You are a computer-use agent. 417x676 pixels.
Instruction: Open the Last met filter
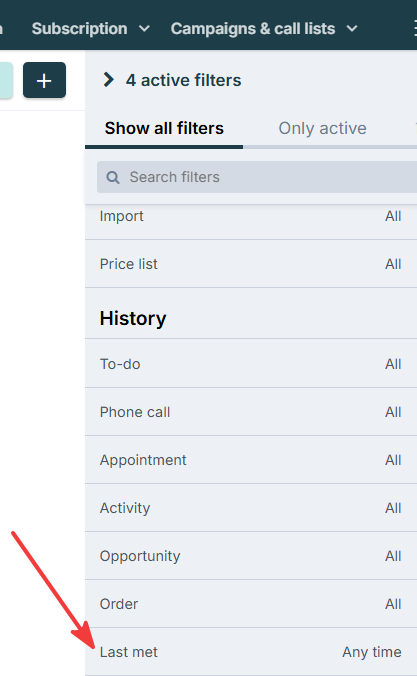pyautogui.click(x=251, y=652)
